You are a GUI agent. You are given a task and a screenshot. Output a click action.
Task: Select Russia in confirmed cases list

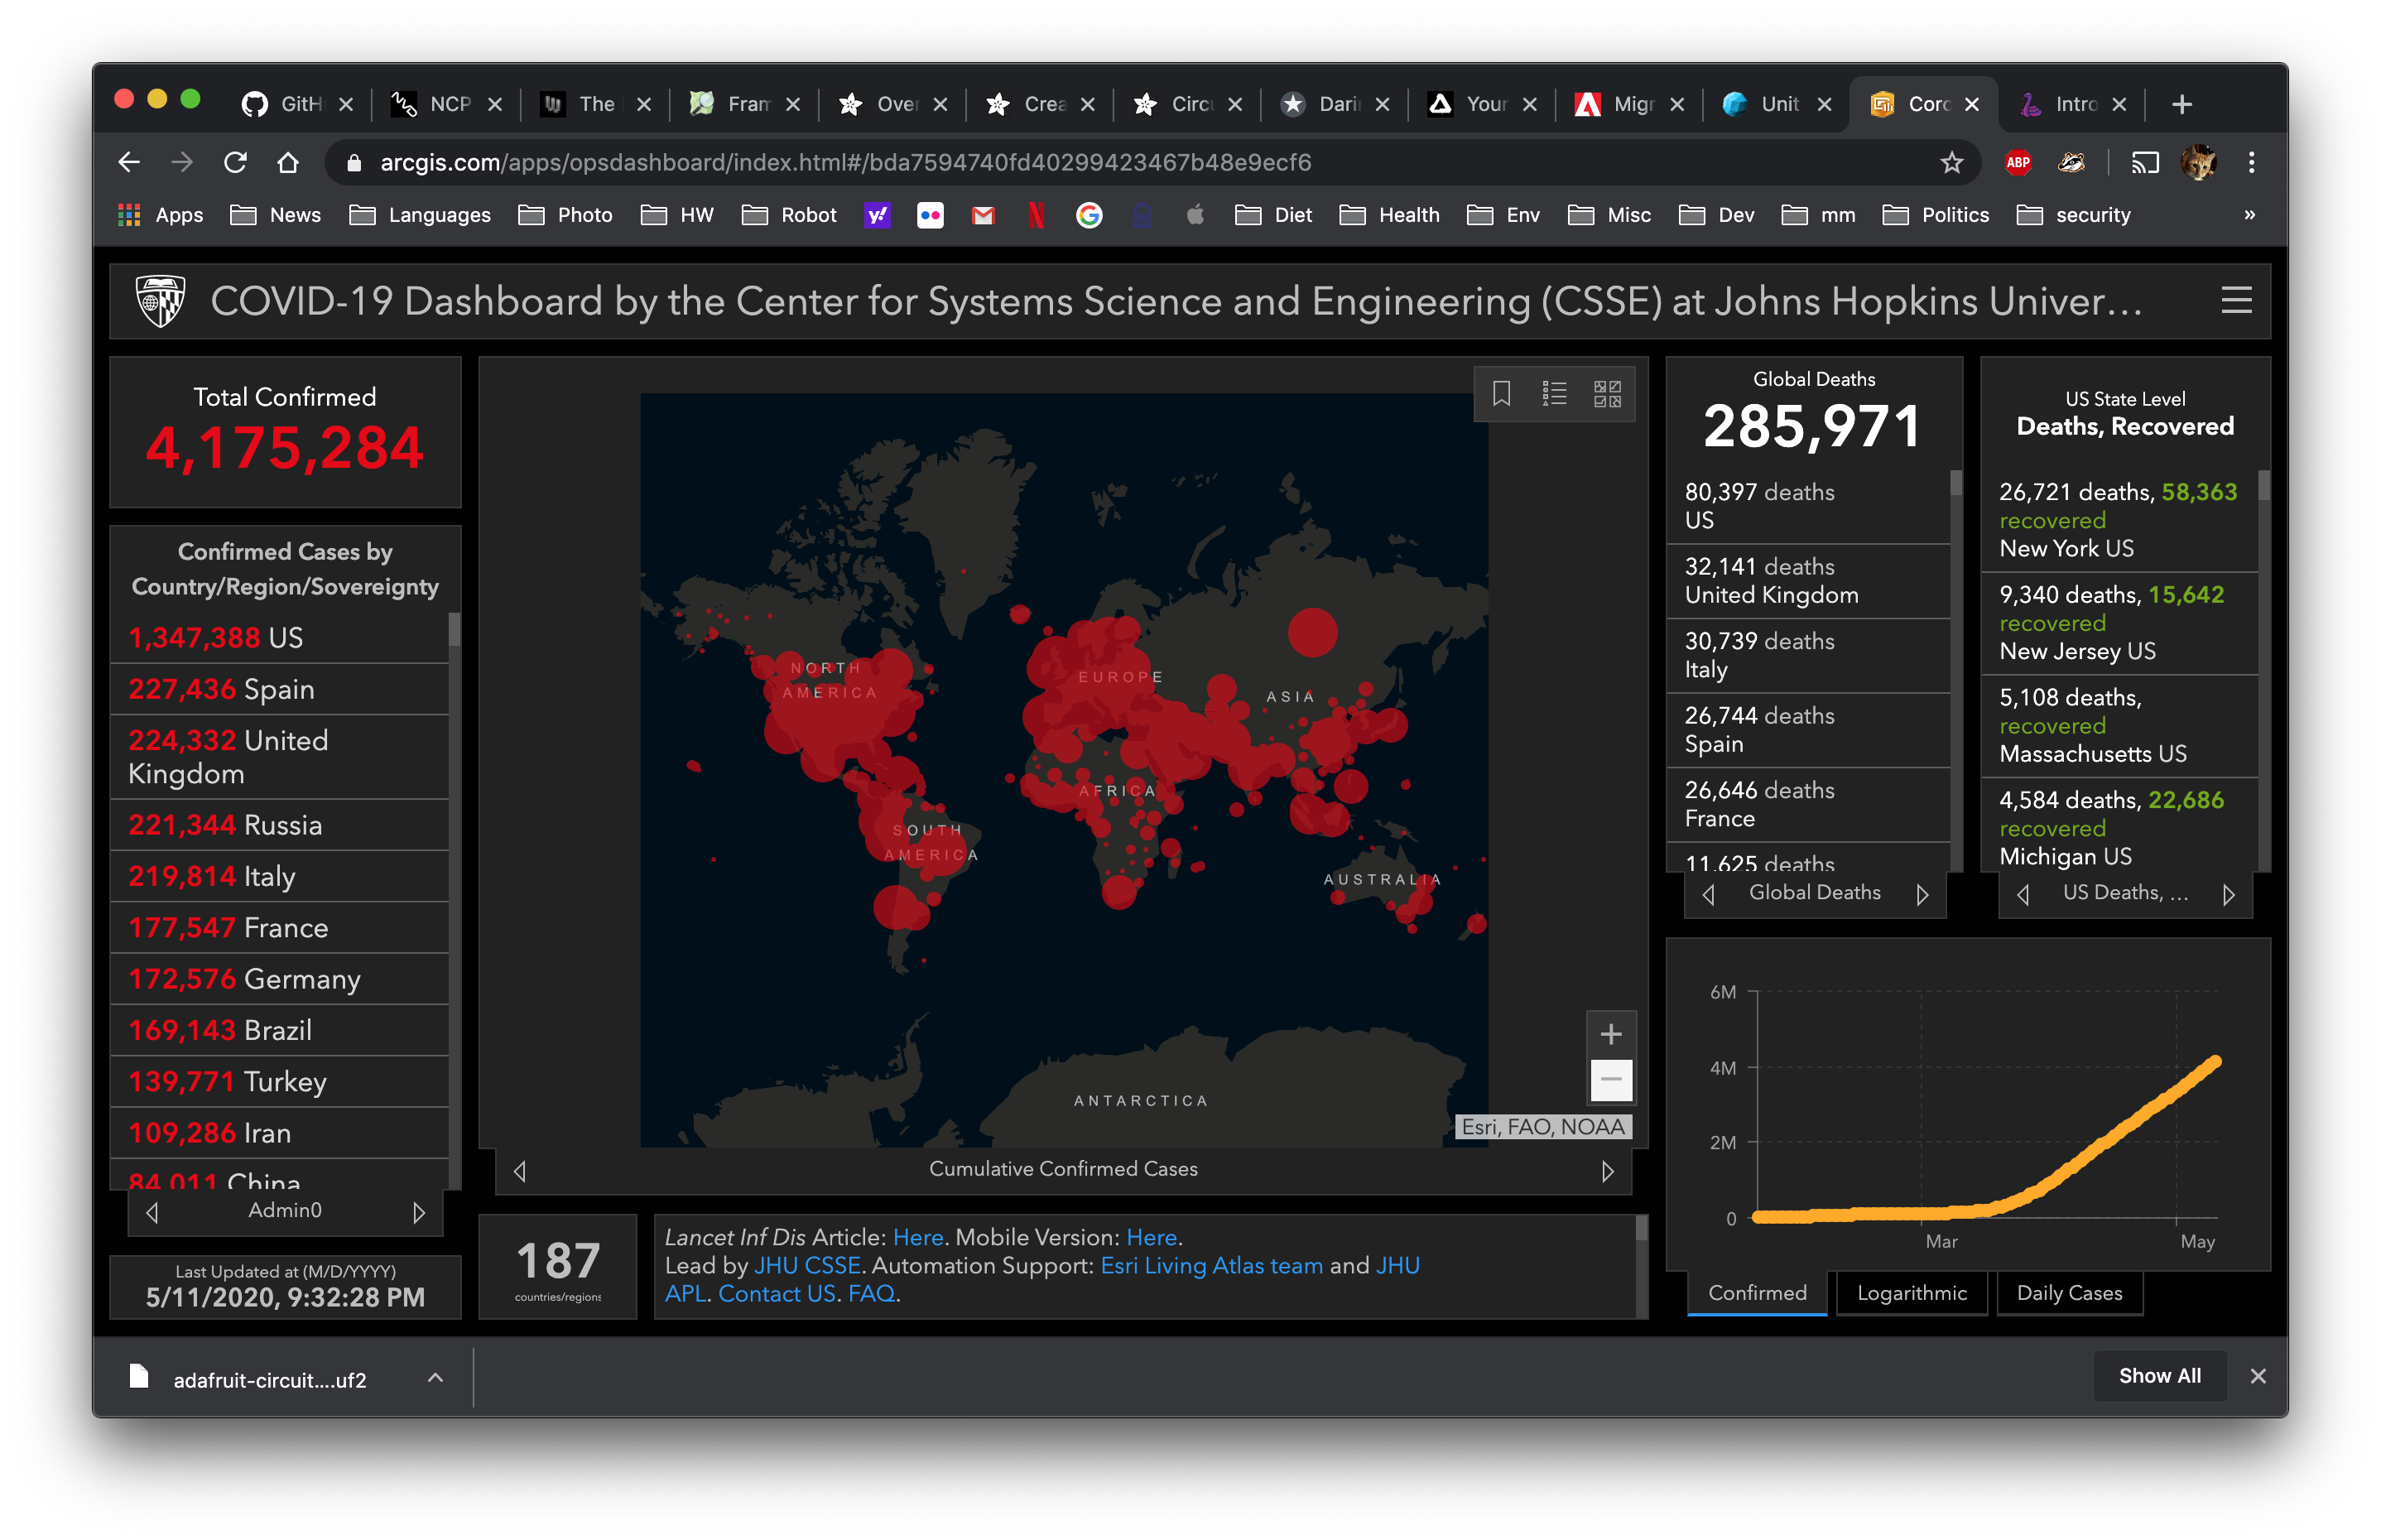279,825
